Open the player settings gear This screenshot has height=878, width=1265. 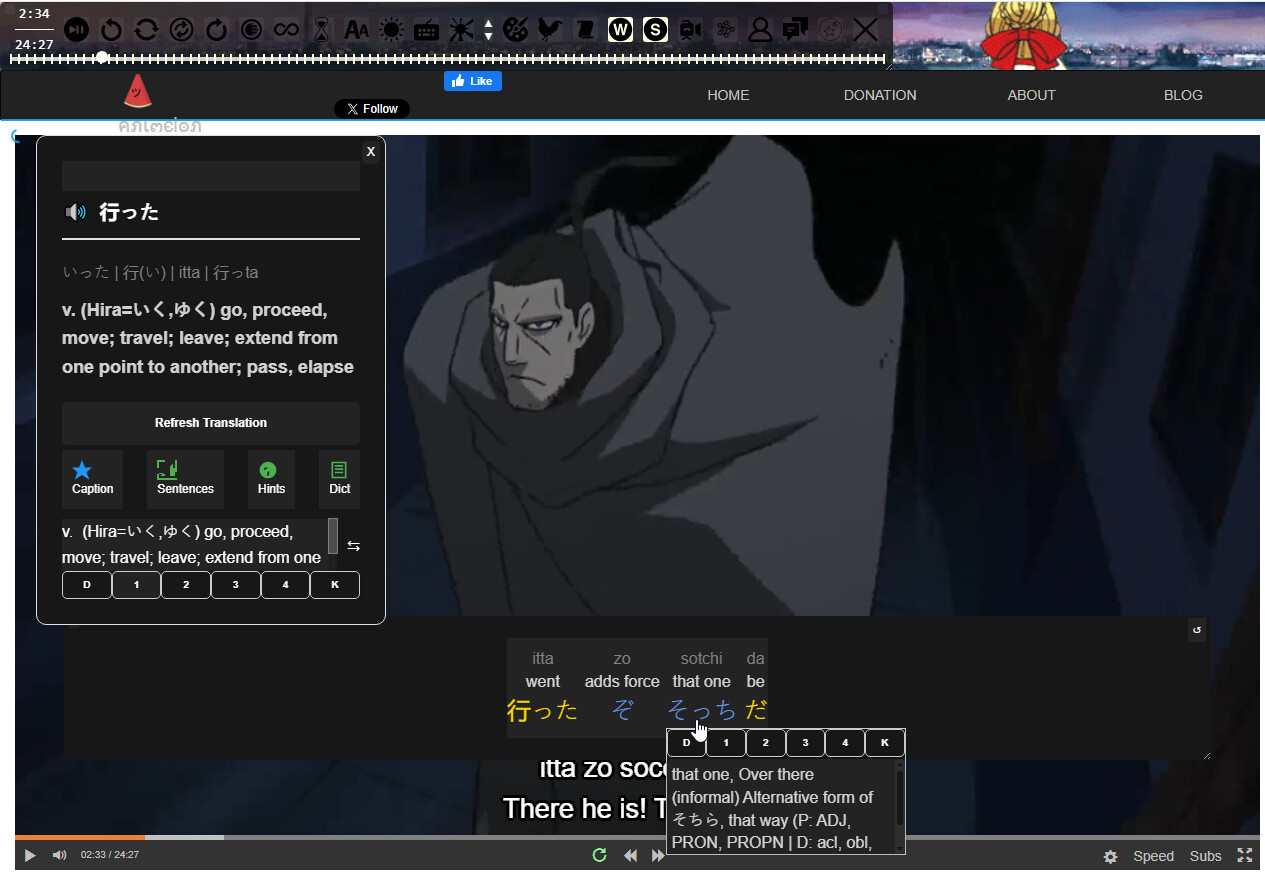tap(1110, 856)
